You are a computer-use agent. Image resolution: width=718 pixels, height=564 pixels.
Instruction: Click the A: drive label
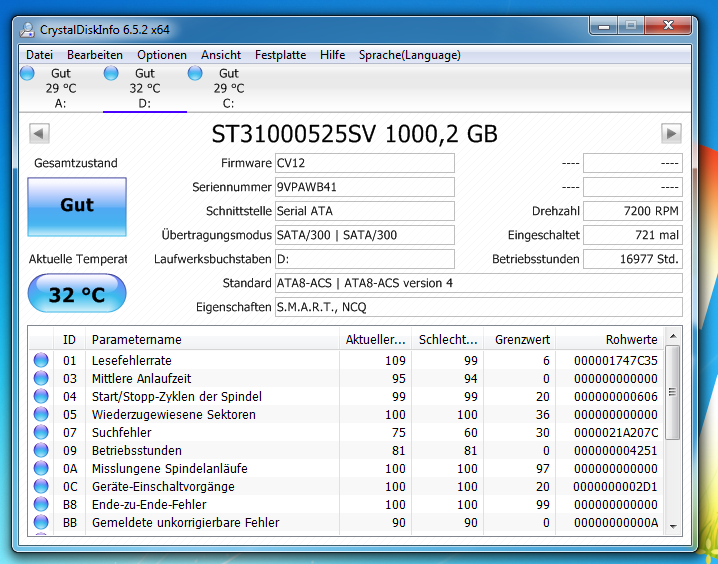click(x=60, y=103)
